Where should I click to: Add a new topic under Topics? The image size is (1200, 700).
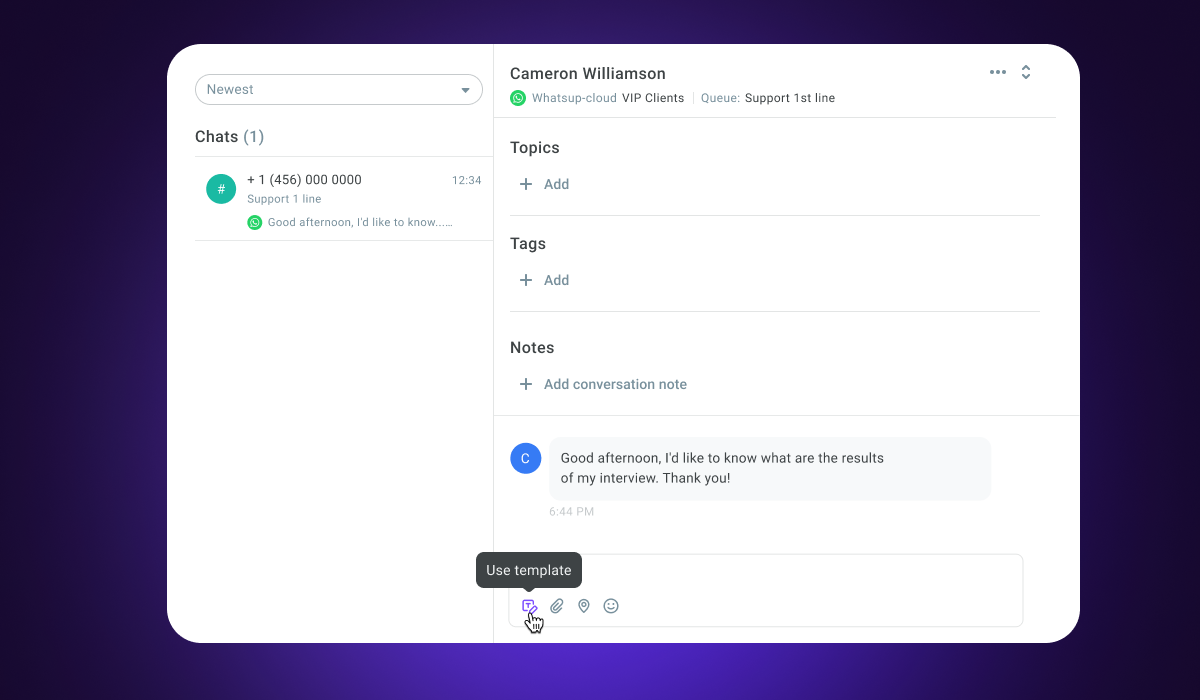tap(545, 184)
